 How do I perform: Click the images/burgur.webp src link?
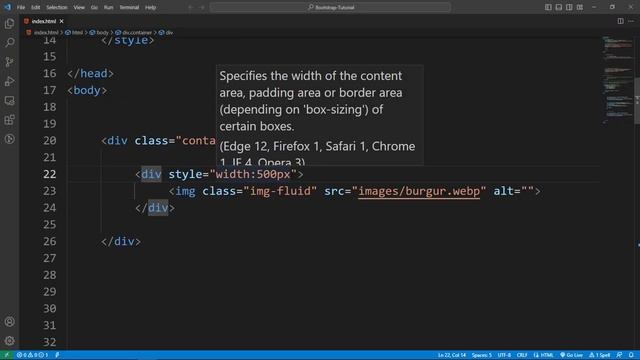(419, 191)
